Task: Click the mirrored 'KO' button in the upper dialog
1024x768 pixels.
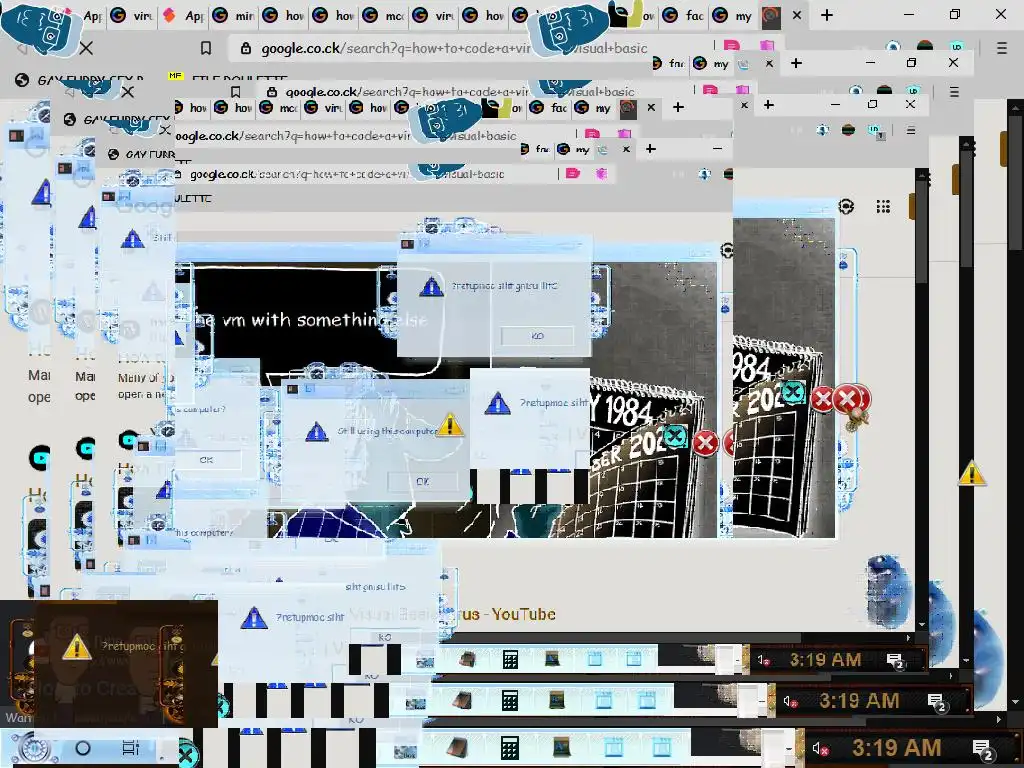Action: pyautogui.click(x=537, y=336)
